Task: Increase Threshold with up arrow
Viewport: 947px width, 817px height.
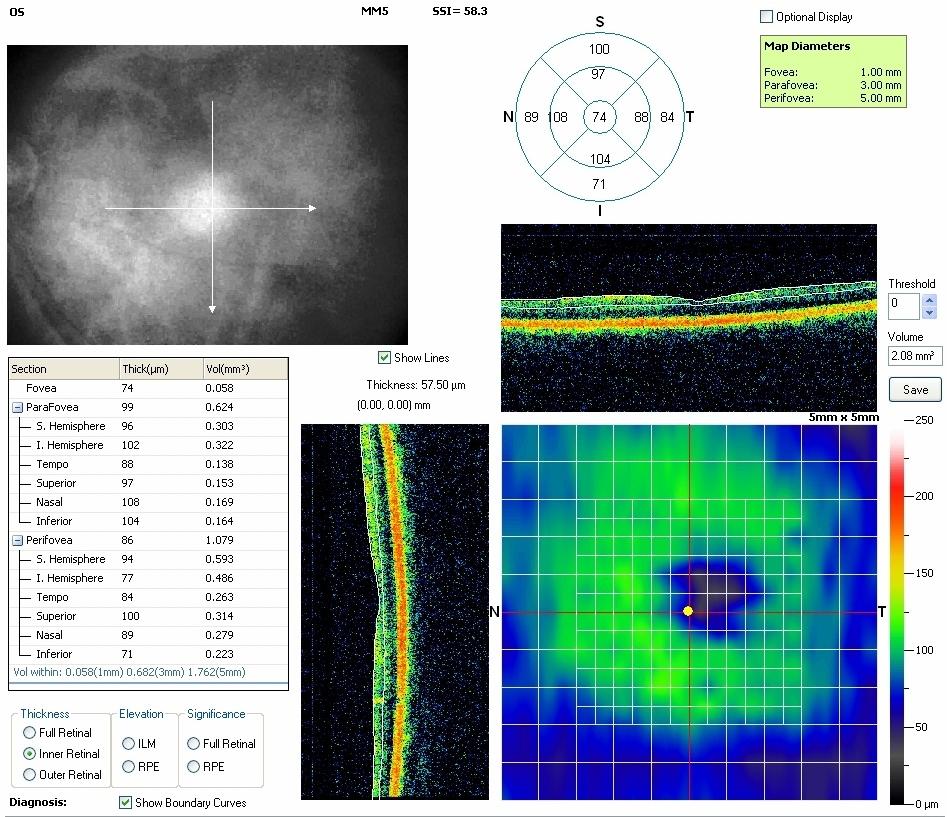Action: click(x=930, y=299)
